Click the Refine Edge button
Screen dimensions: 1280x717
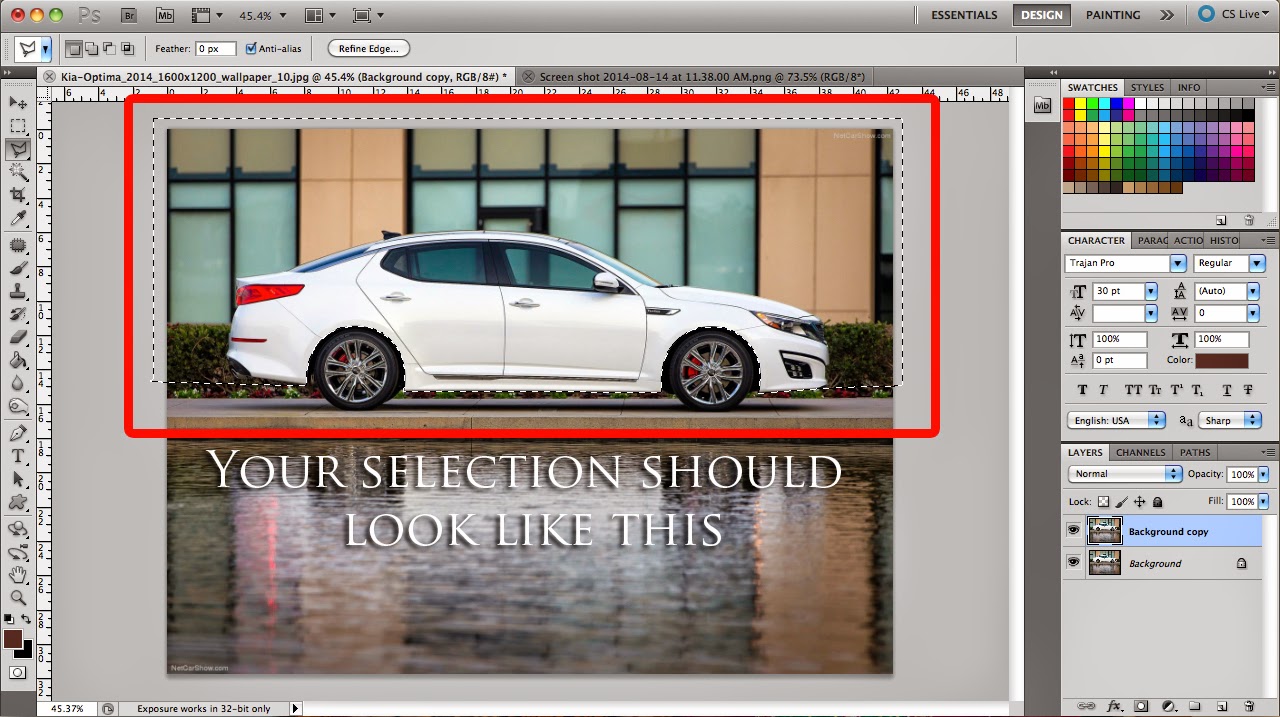[x=368, y=48]
